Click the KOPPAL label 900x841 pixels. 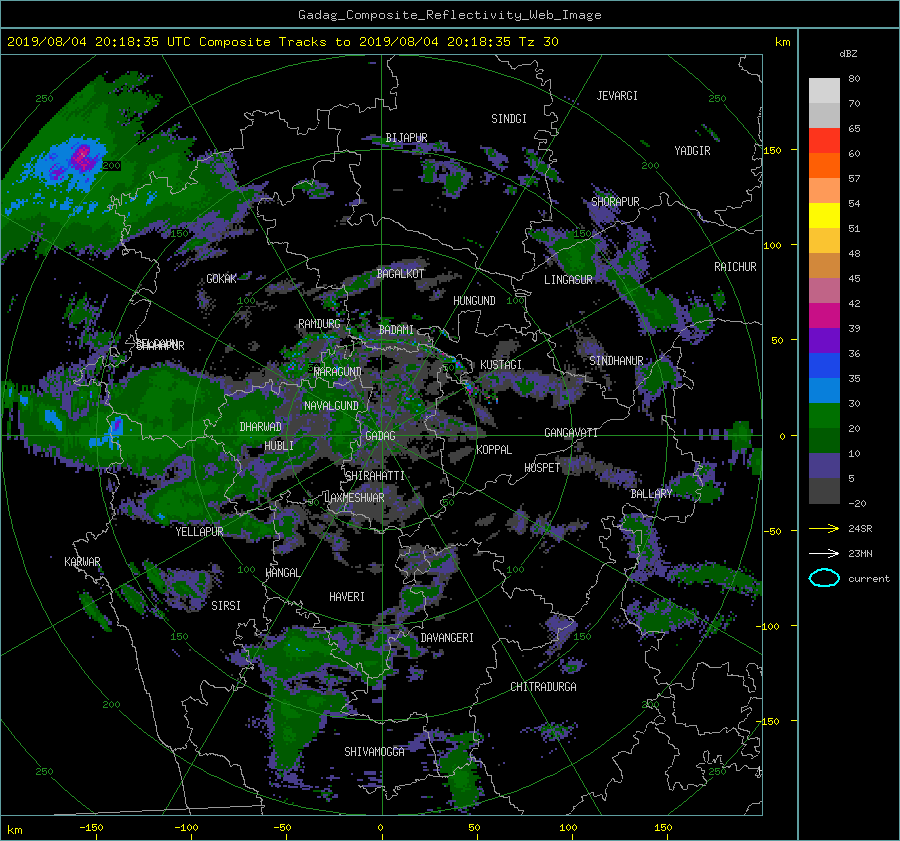click(x=494, y=450)
